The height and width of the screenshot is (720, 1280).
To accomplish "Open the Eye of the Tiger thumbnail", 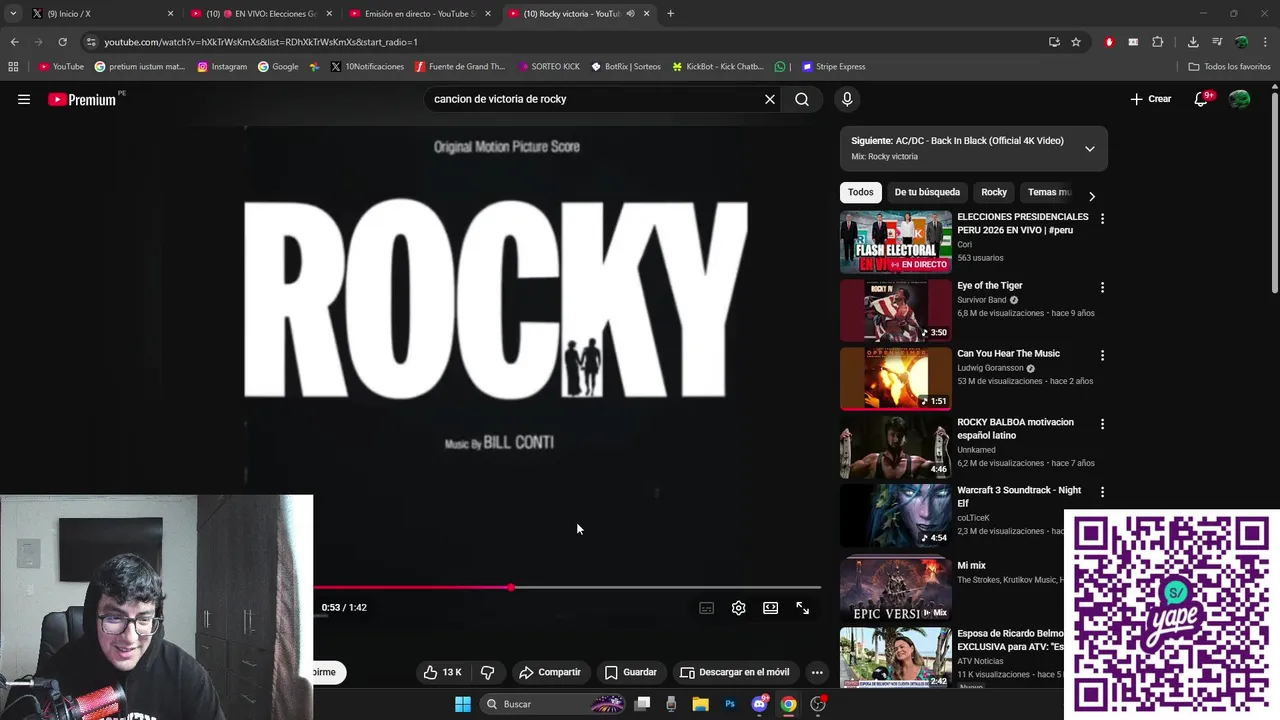I will [x=896, y=310].
